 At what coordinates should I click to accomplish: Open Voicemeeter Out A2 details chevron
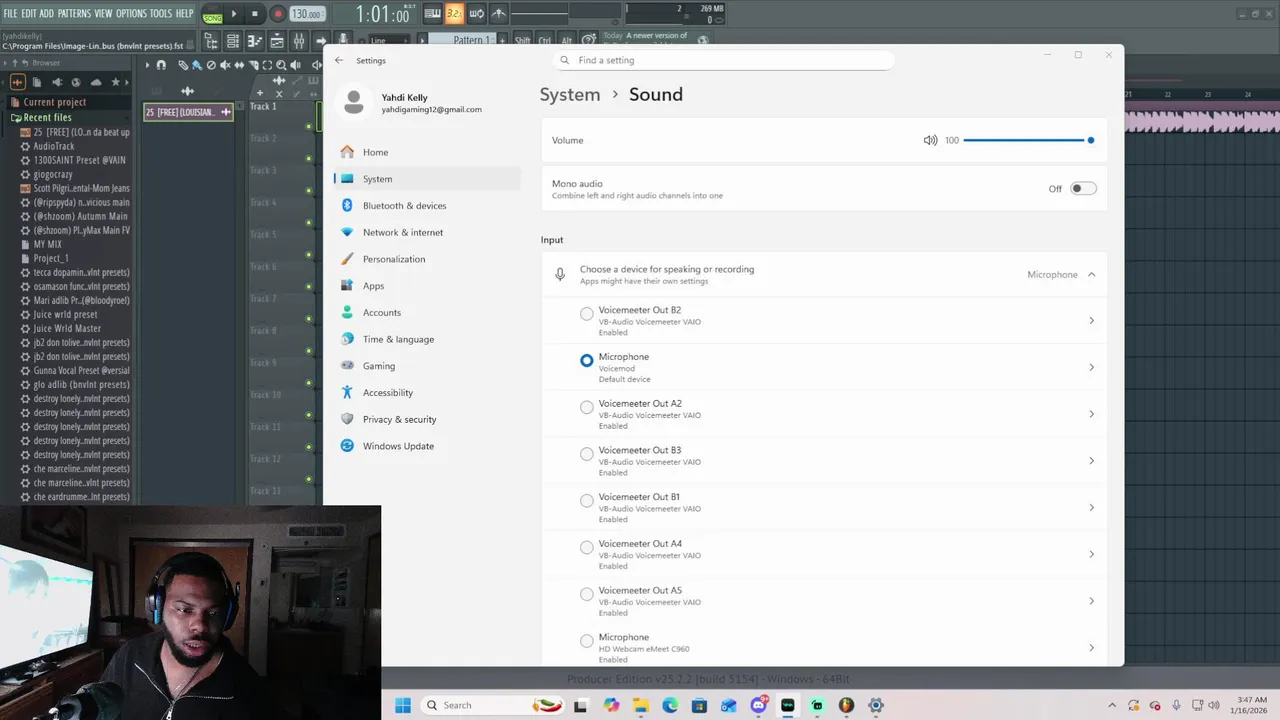pos(1091,414)
